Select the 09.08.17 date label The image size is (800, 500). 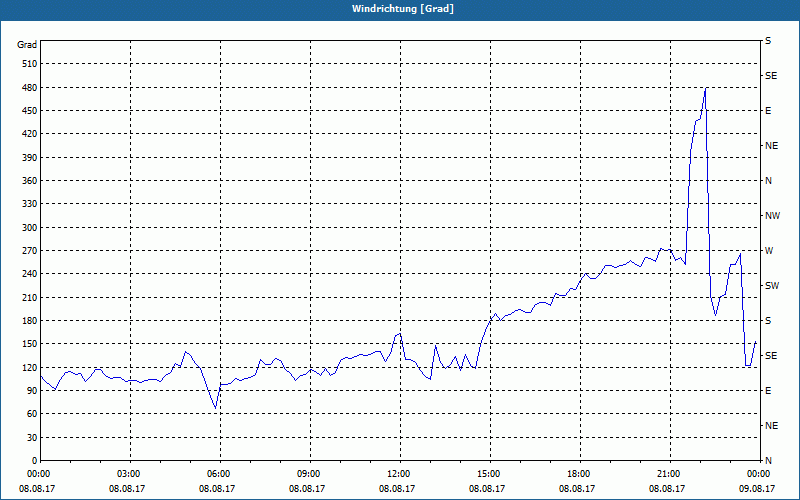[x=757, y=489]
